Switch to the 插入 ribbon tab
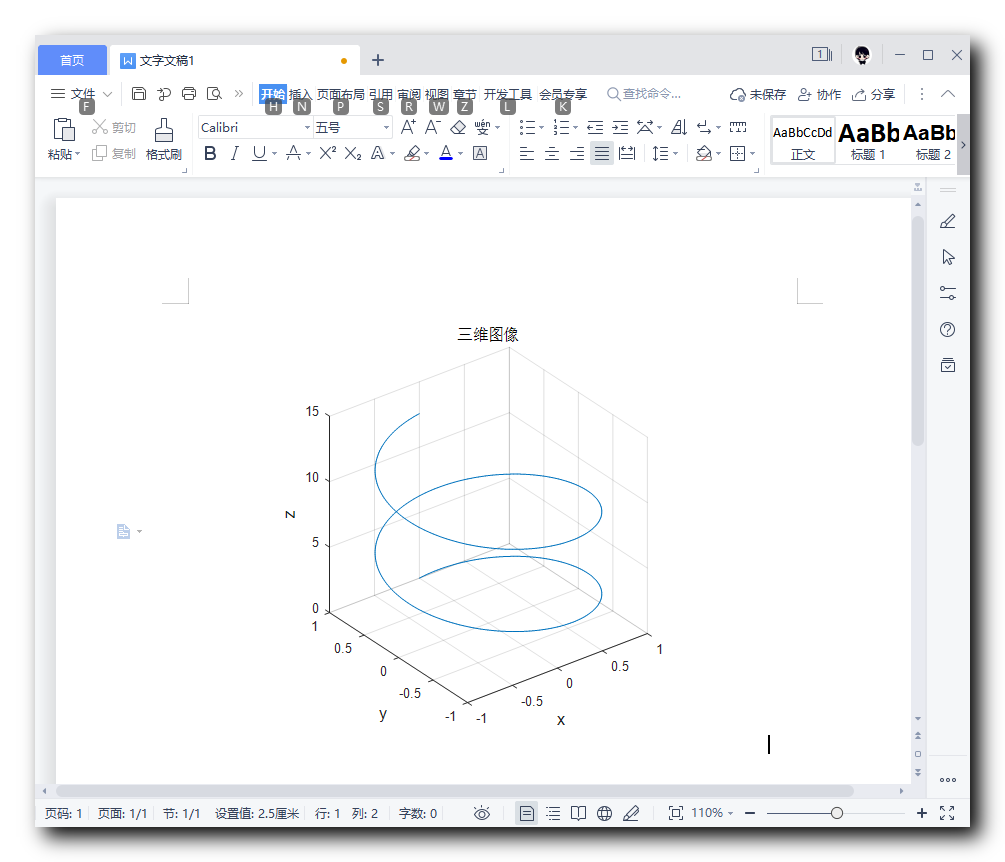The height and width of the screenshot is (862, 1005). coord(303,94)
